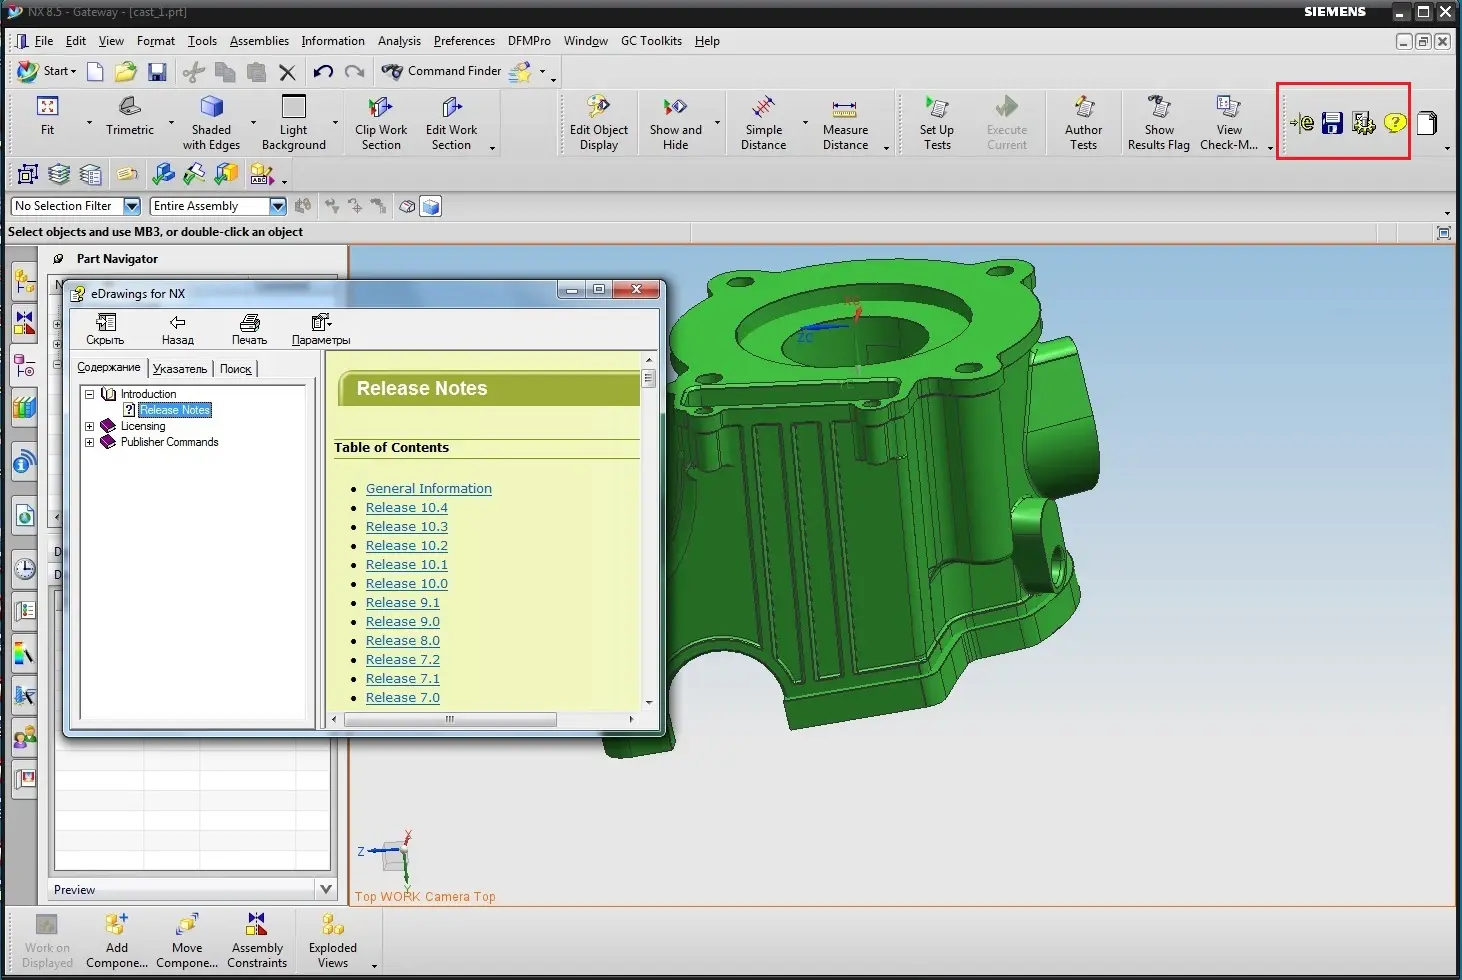This screenshot has height=980, width=1462.
Task: Start Simple Distance measurement
Action: [x=763, y=123]
